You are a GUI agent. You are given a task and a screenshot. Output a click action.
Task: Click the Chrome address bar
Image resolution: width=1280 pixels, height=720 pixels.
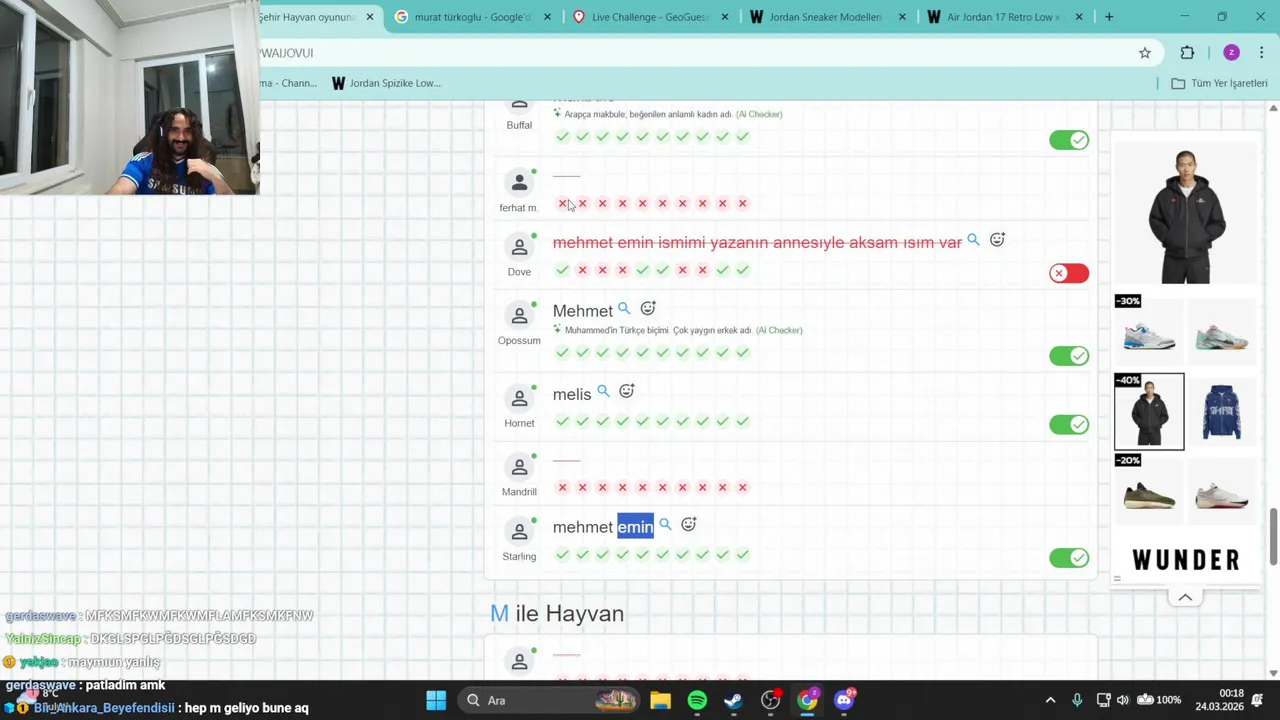coord(690,53)
